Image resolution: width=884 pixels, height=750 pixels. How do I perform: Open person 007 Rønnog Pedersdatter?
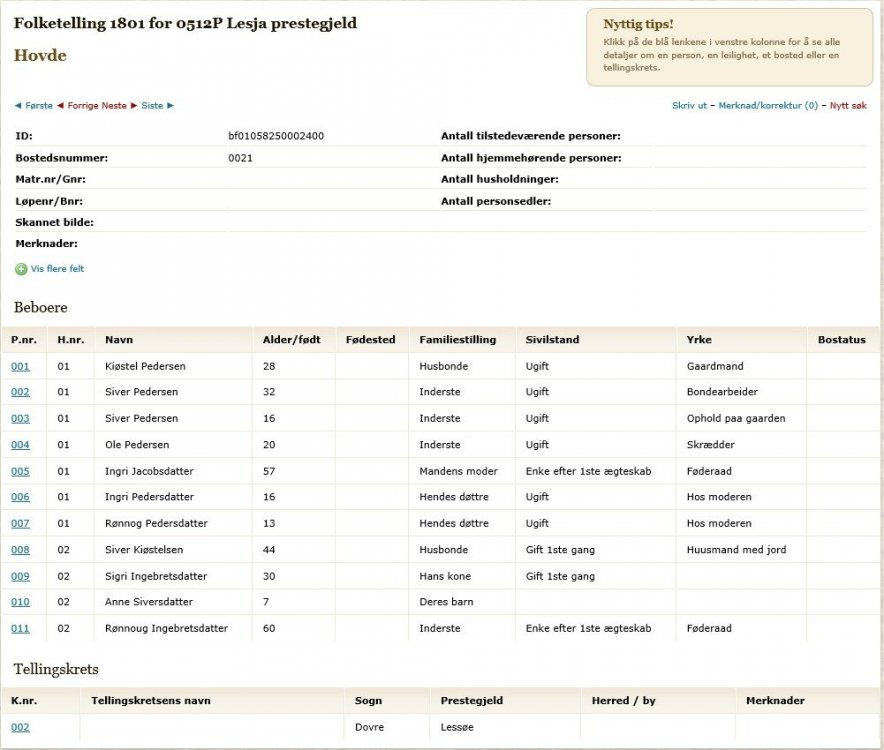20,523
